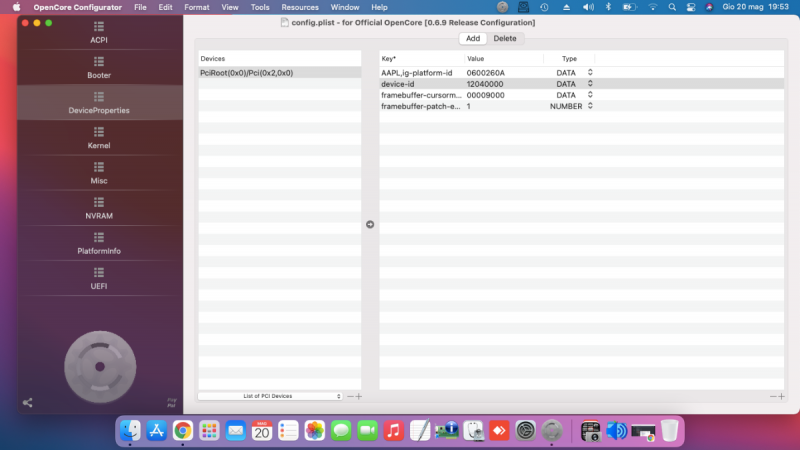Viewport: 800px width, 450px height.
Task: Open the Resources menu
Action: click(300, 7)
